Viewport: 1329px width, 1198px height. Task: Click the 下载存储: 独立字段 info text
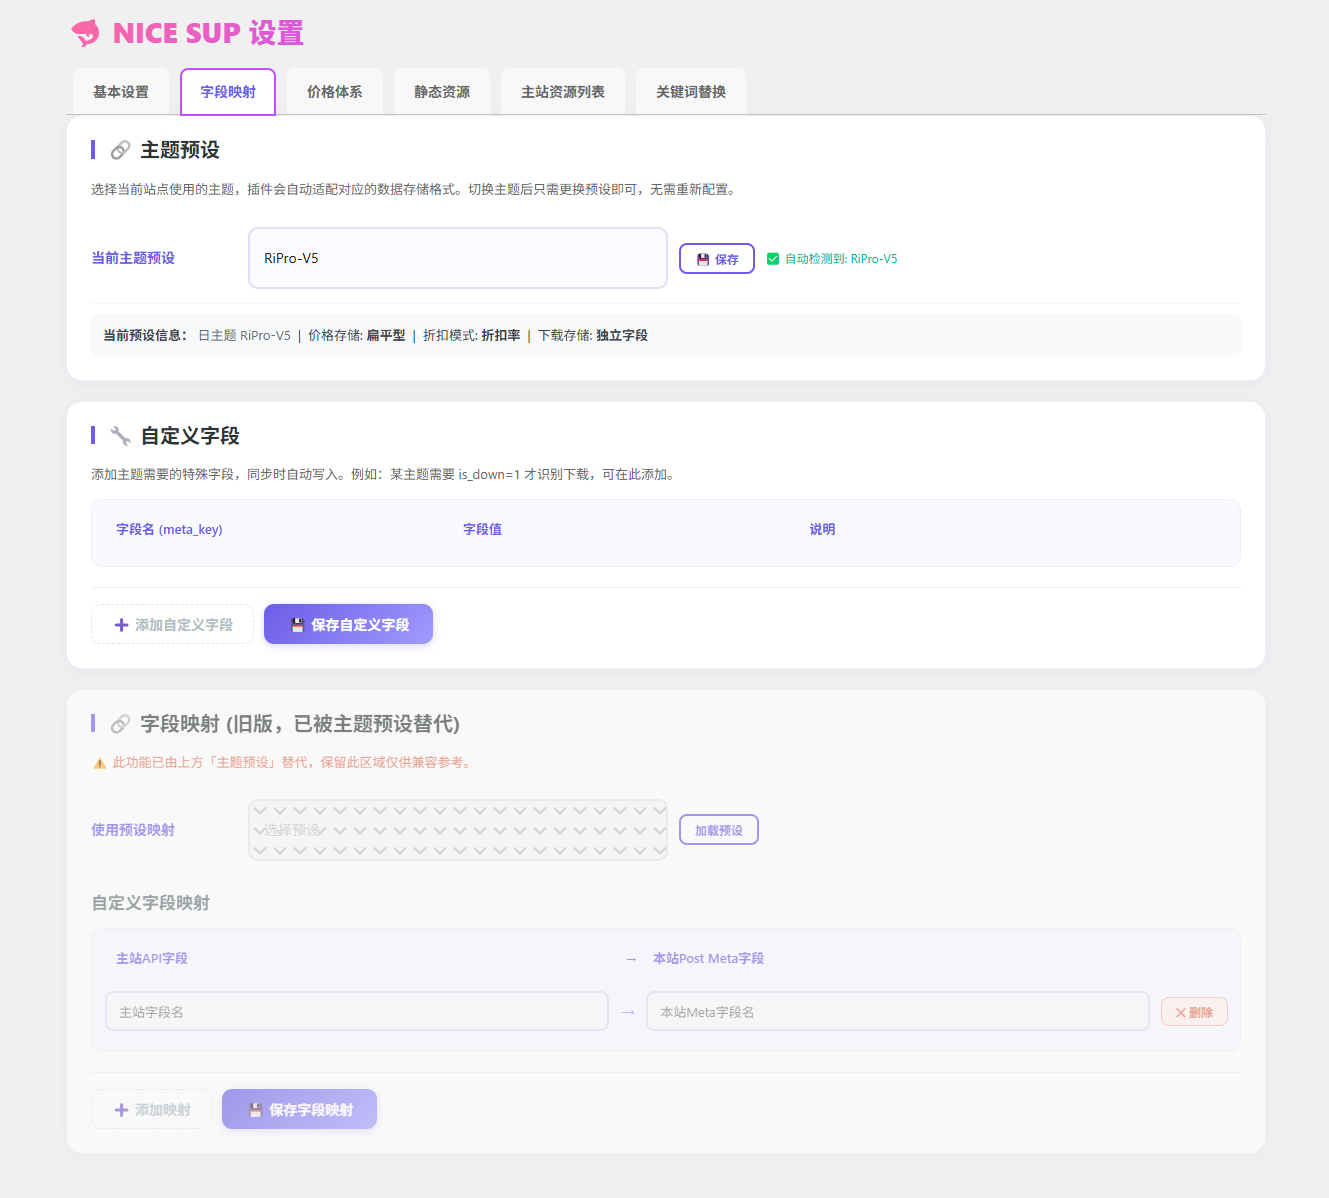(593, 336)
